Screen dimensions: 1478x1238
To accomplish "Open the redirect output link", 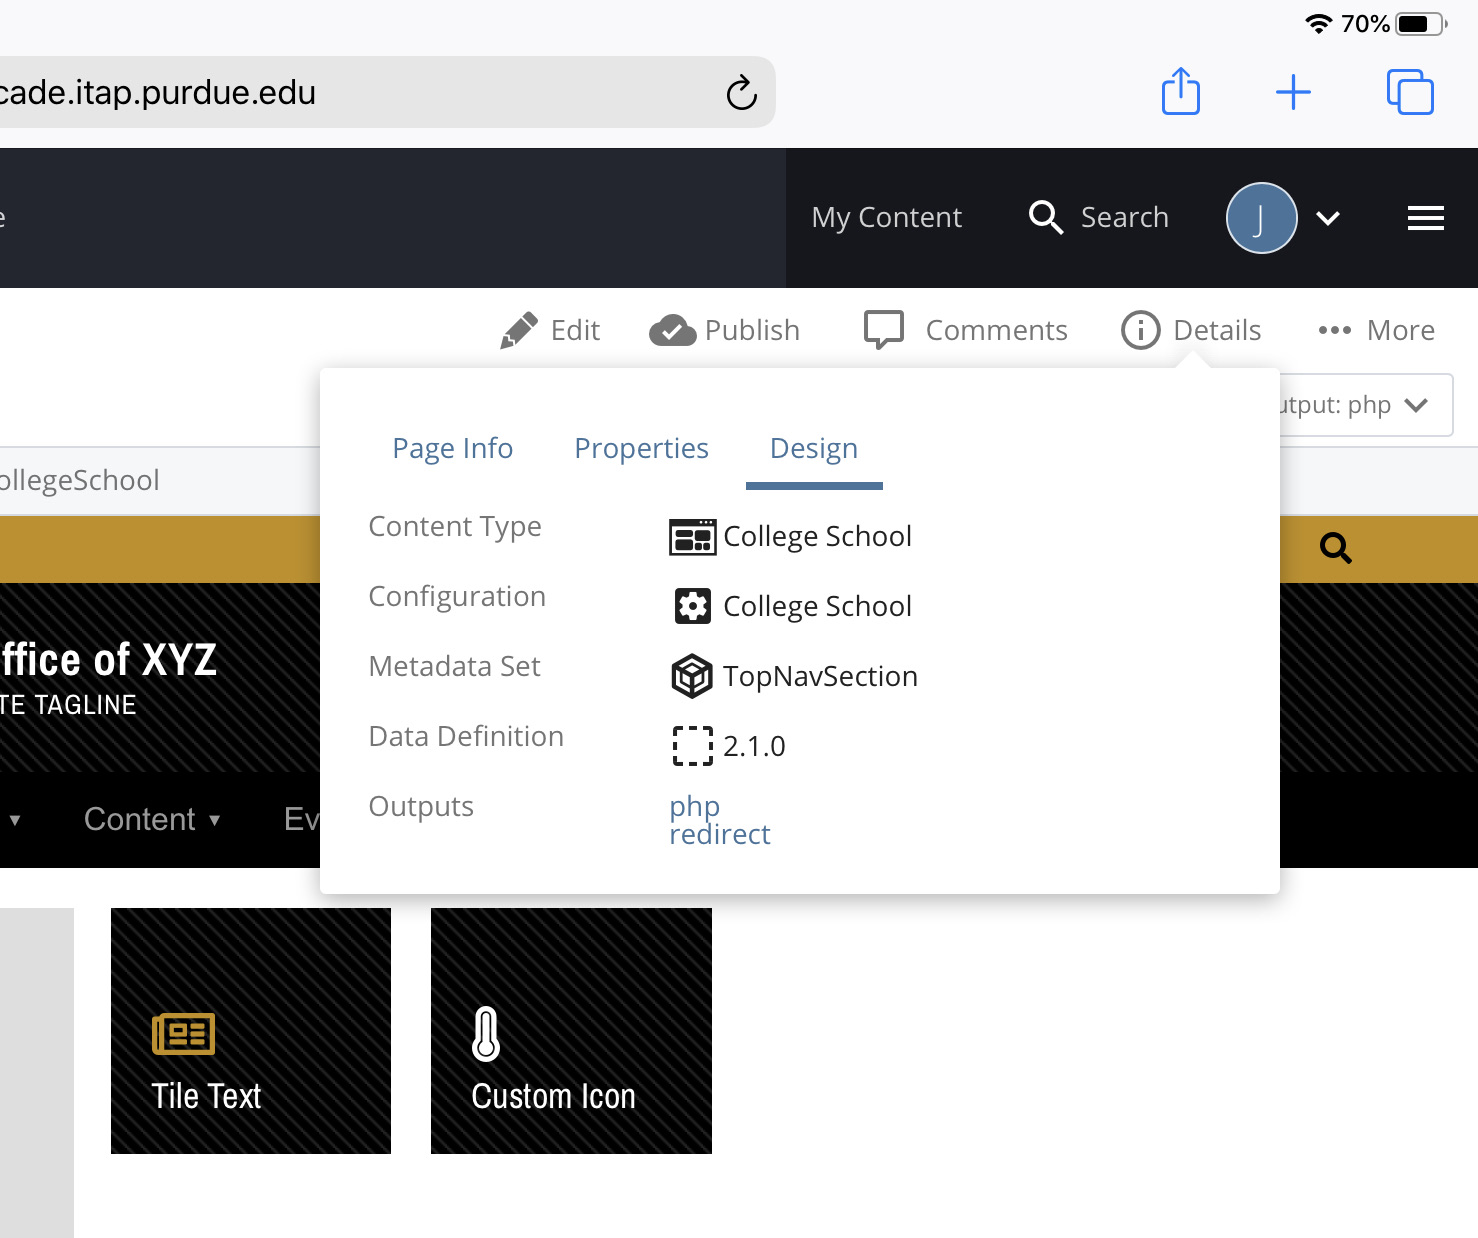I will (x=720, y=834).
